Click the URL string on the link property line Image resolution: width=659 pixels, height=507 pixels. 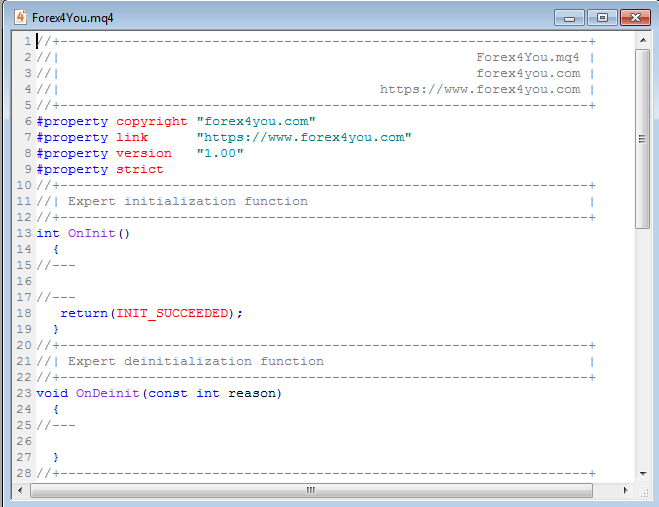coord(303,137)
